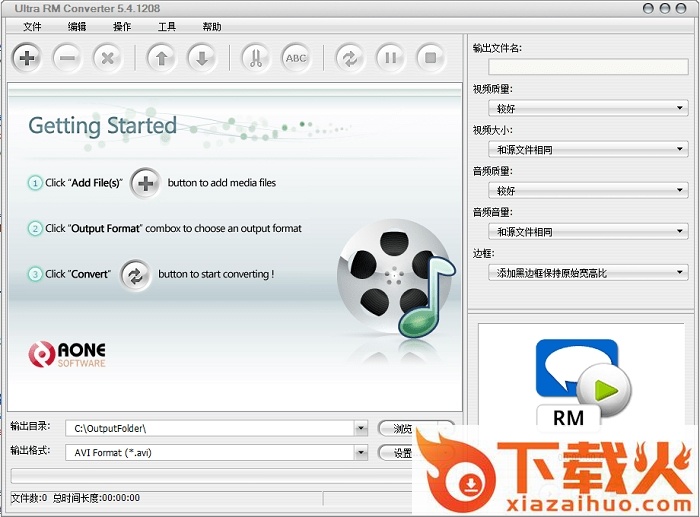The image size is (700, 517).
Task: Click the 输出文件名 input field
Action: coord(588,67)
